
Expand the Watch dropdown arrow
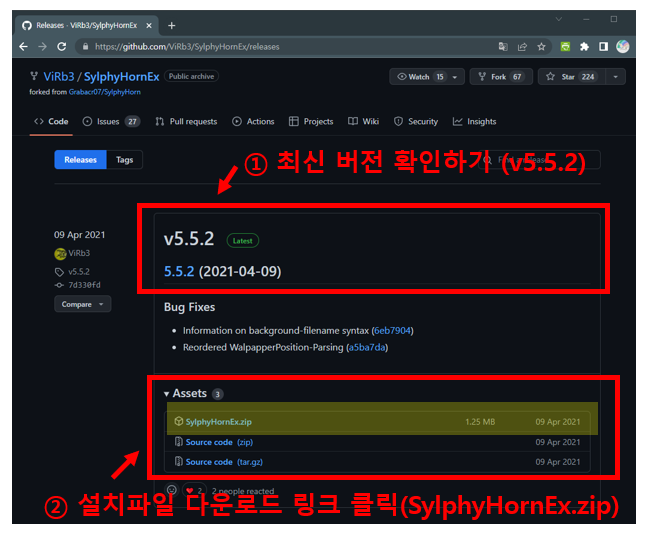point(455,77)
